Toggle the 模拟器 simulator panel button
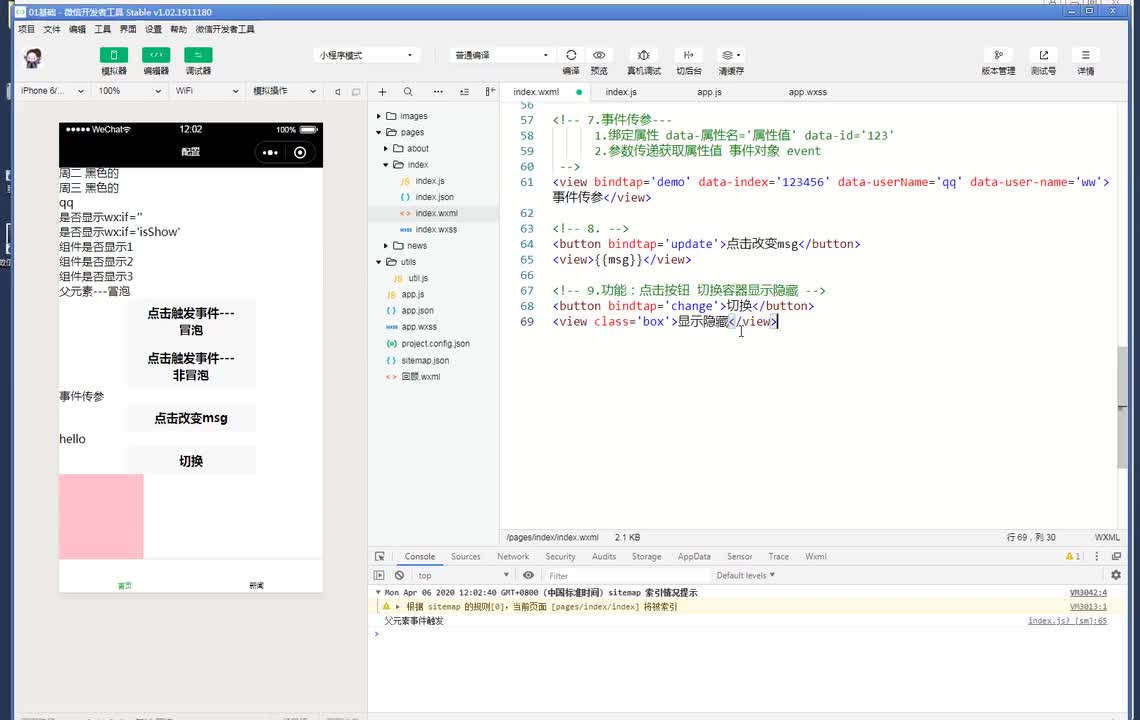The height and width of the screenshot is (720, 1140). click(113, 55)
